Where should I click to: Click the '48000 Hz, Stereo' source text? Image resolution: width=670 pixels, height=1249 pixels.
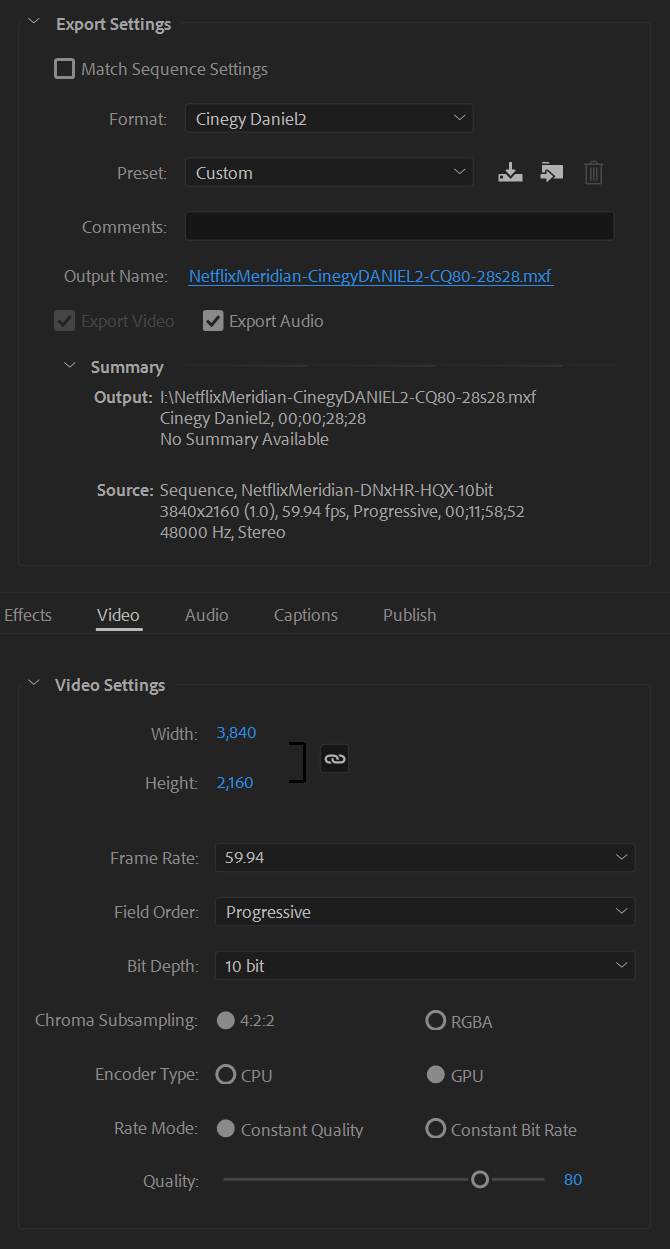[x=222, y=532]
